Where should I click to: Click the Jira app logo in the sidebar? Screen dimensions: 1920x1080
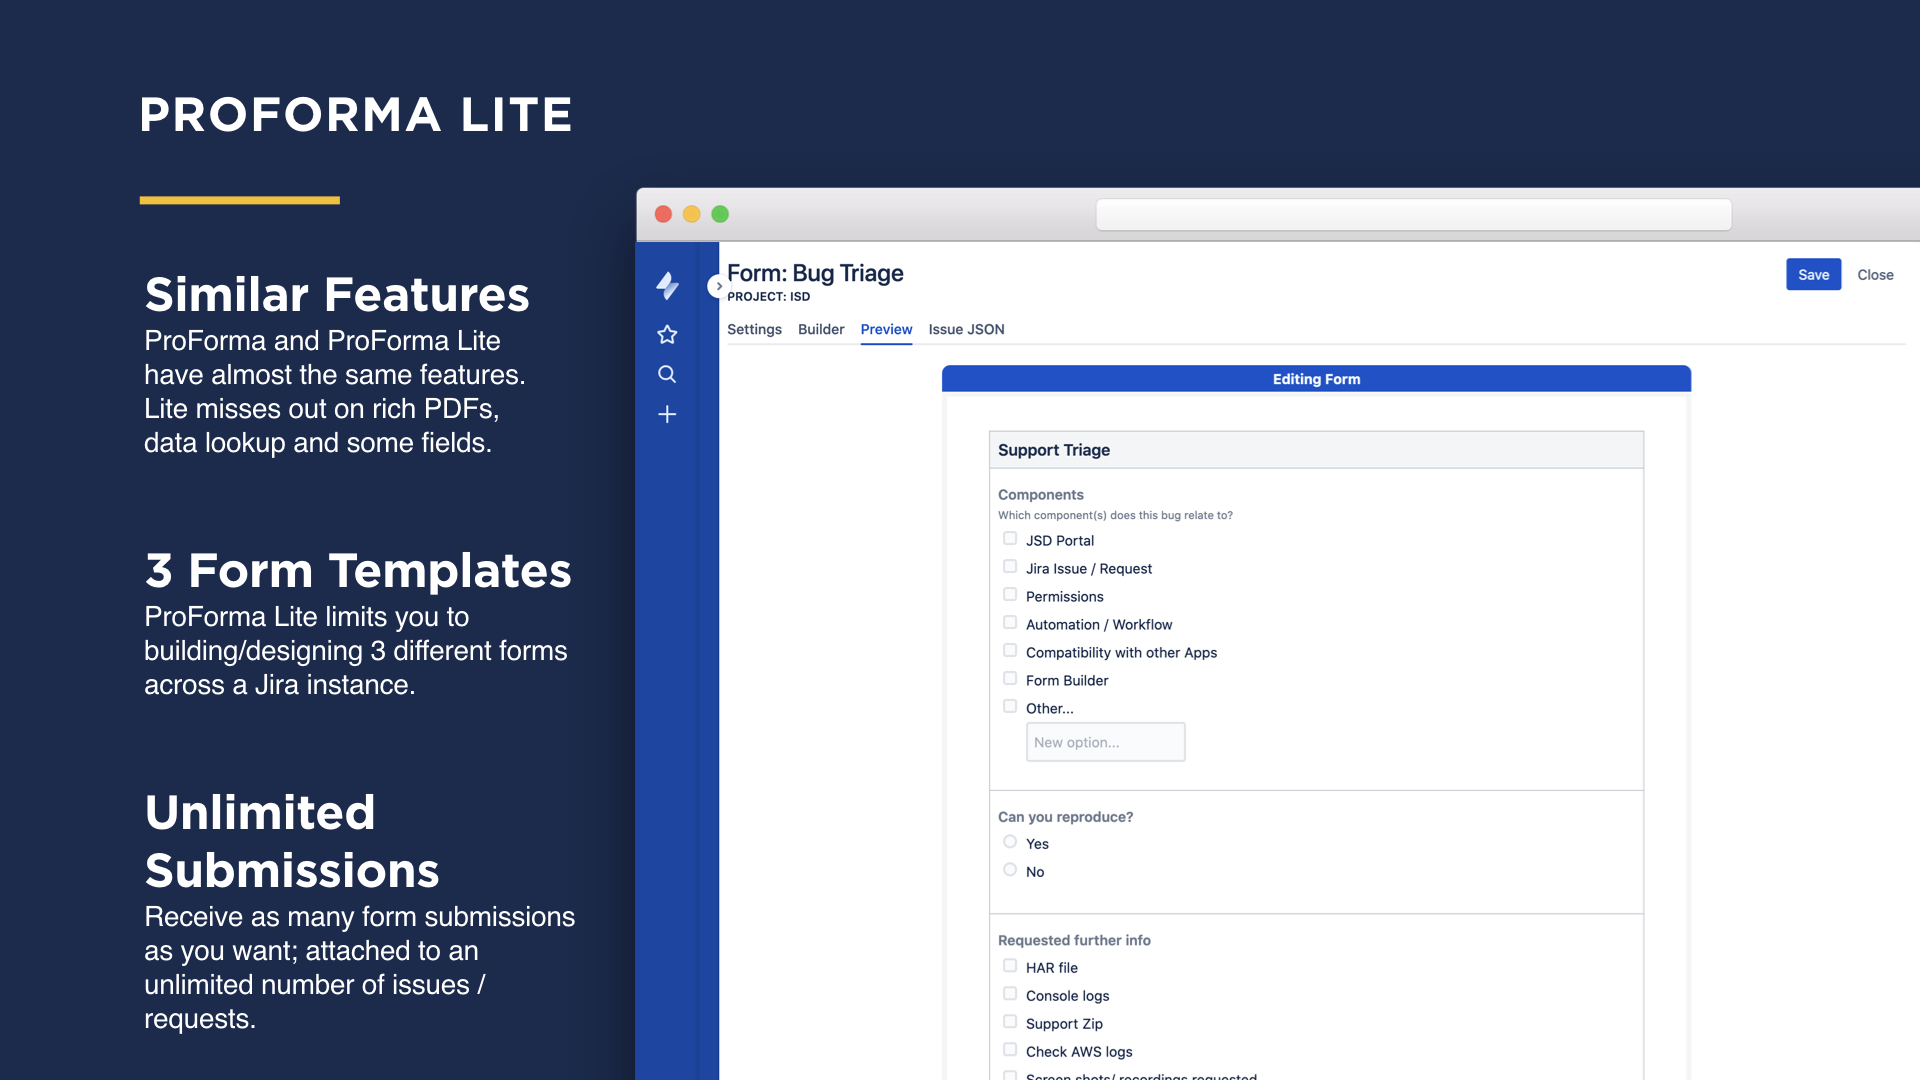(667, 287)
